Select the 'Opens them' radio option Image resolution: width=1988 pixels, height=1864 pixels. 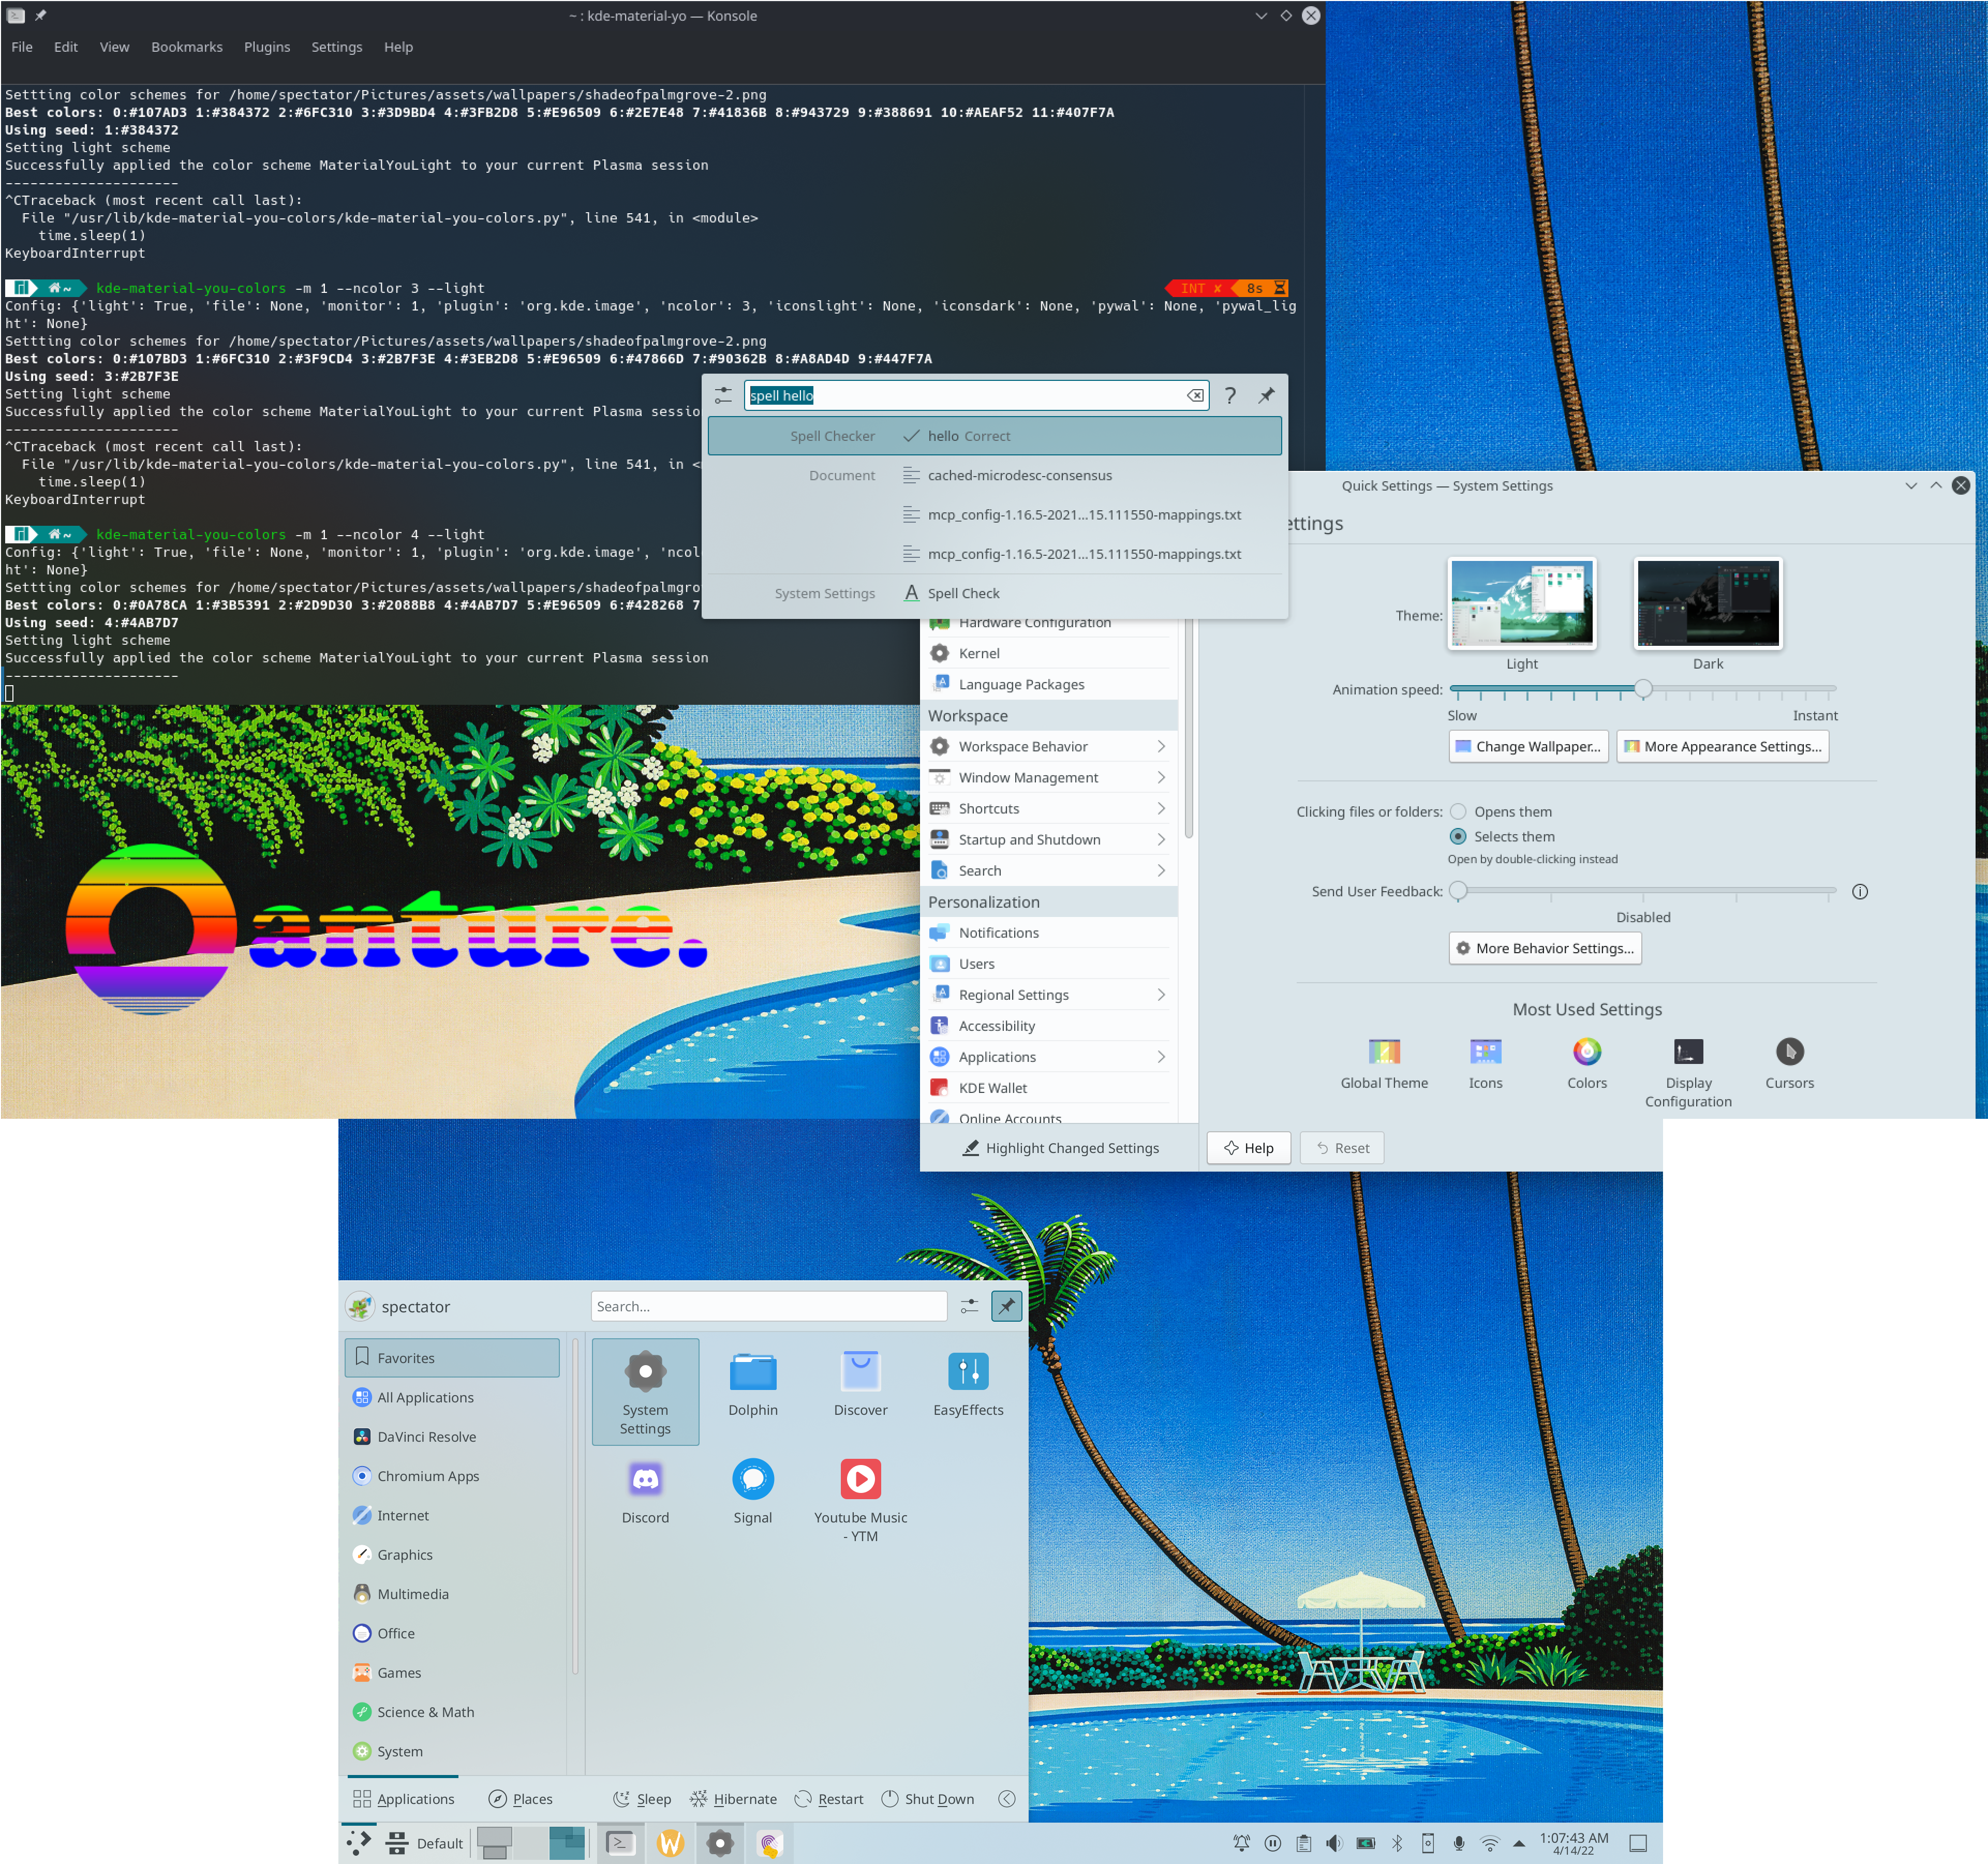1458,812
